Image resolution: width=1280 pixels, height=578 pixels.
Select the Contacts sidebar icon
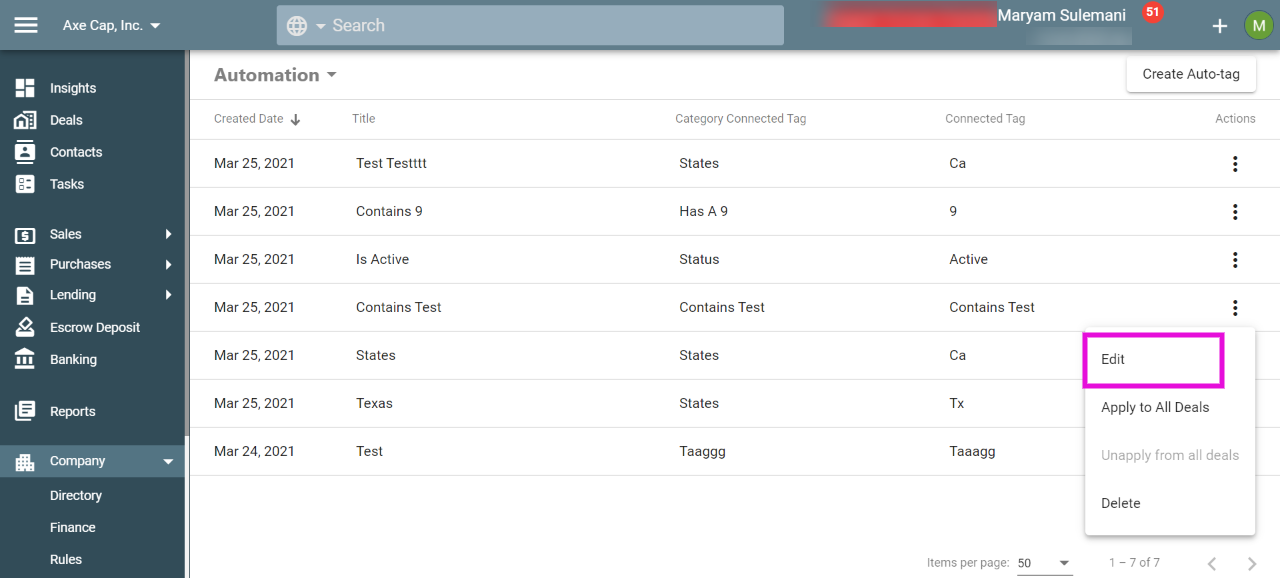click(25, 152)
